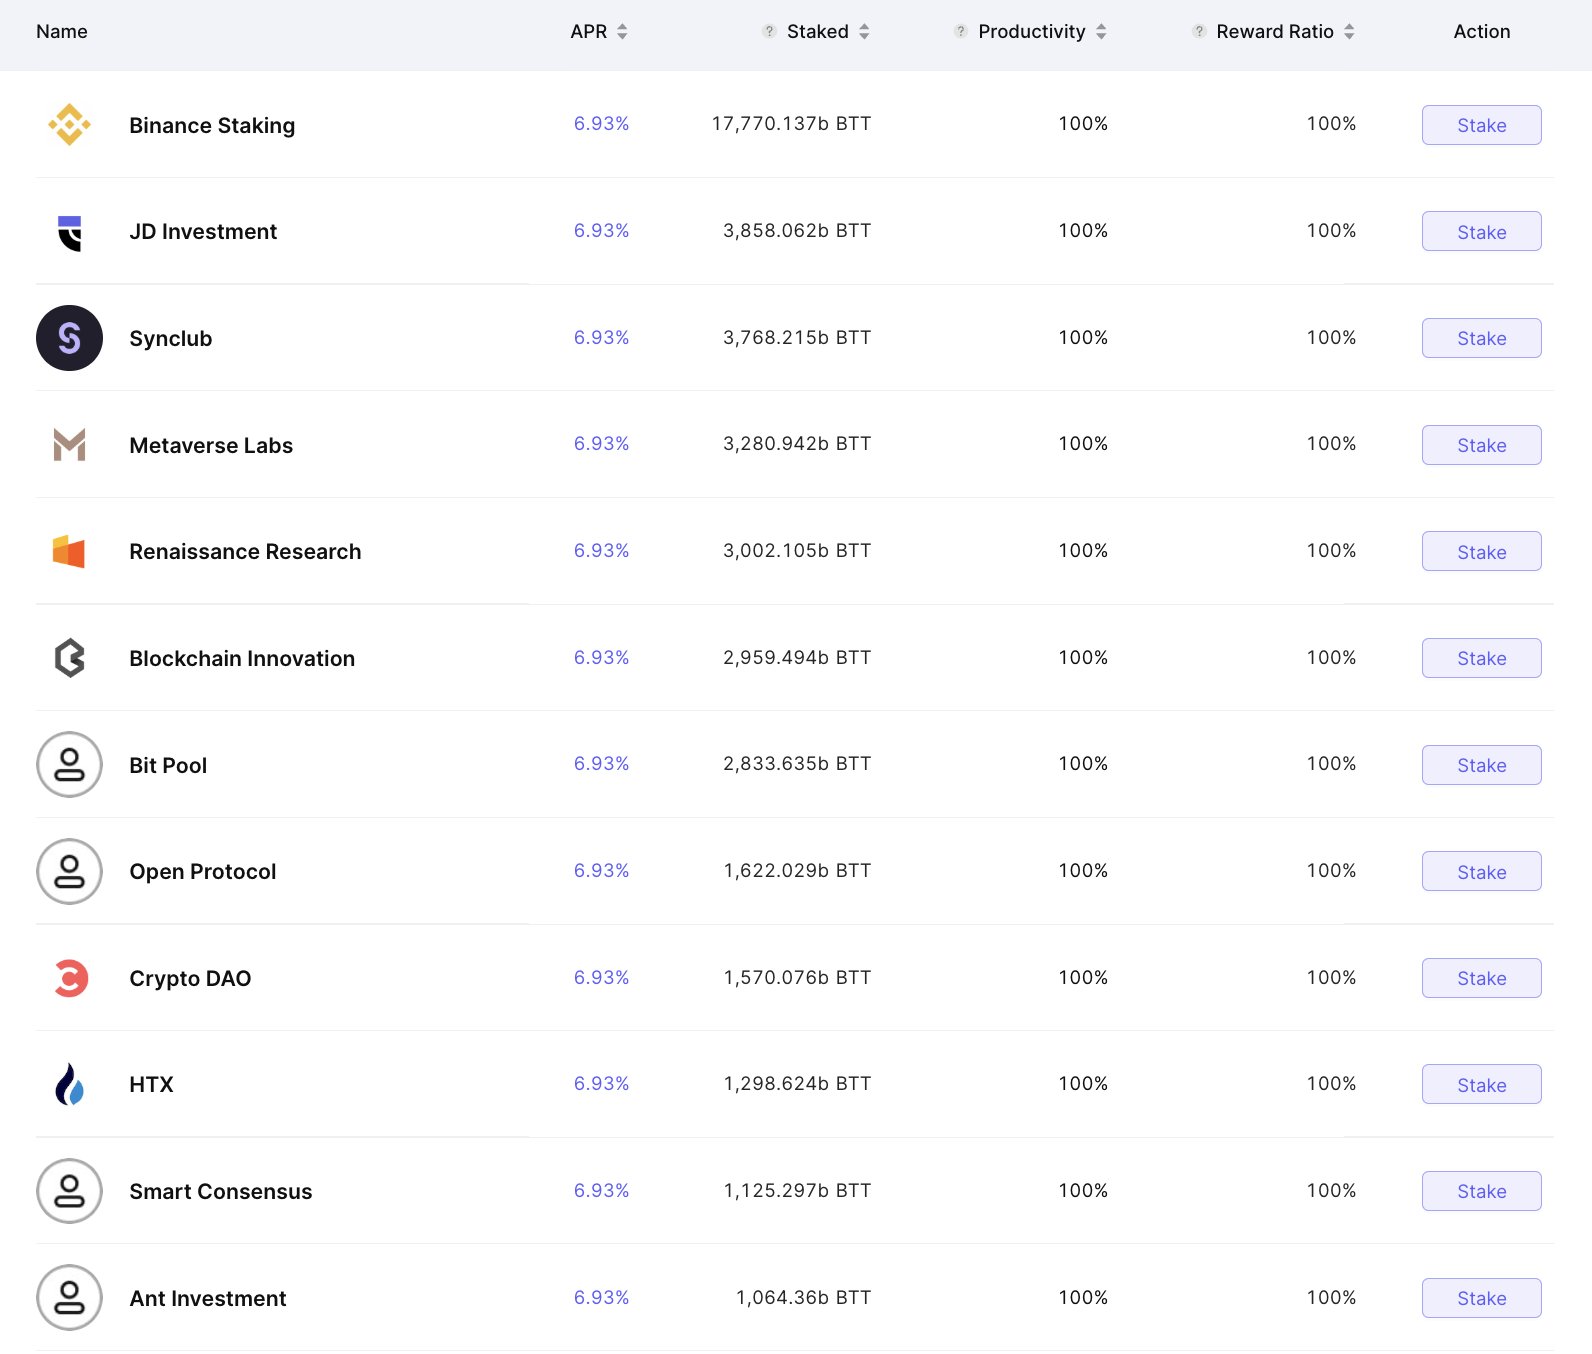This screenshot has width=1592, height=1354.
Task: Click the Crypto DAO red C logo
Action: tap(70, 978)
